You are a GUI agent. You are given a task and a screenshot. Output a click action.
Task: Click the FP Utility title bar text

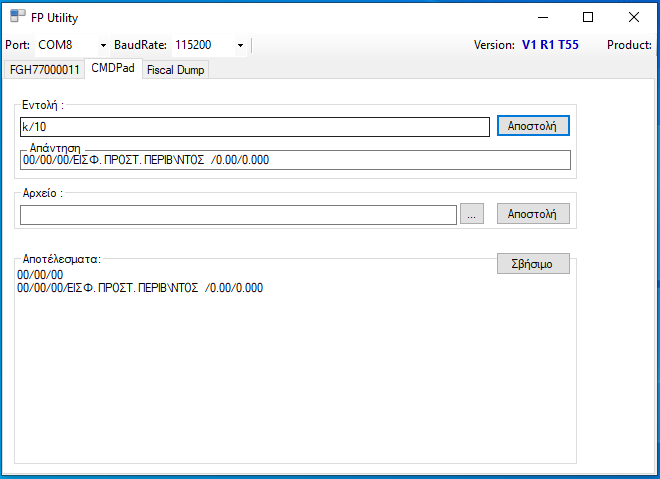(55, 17)
